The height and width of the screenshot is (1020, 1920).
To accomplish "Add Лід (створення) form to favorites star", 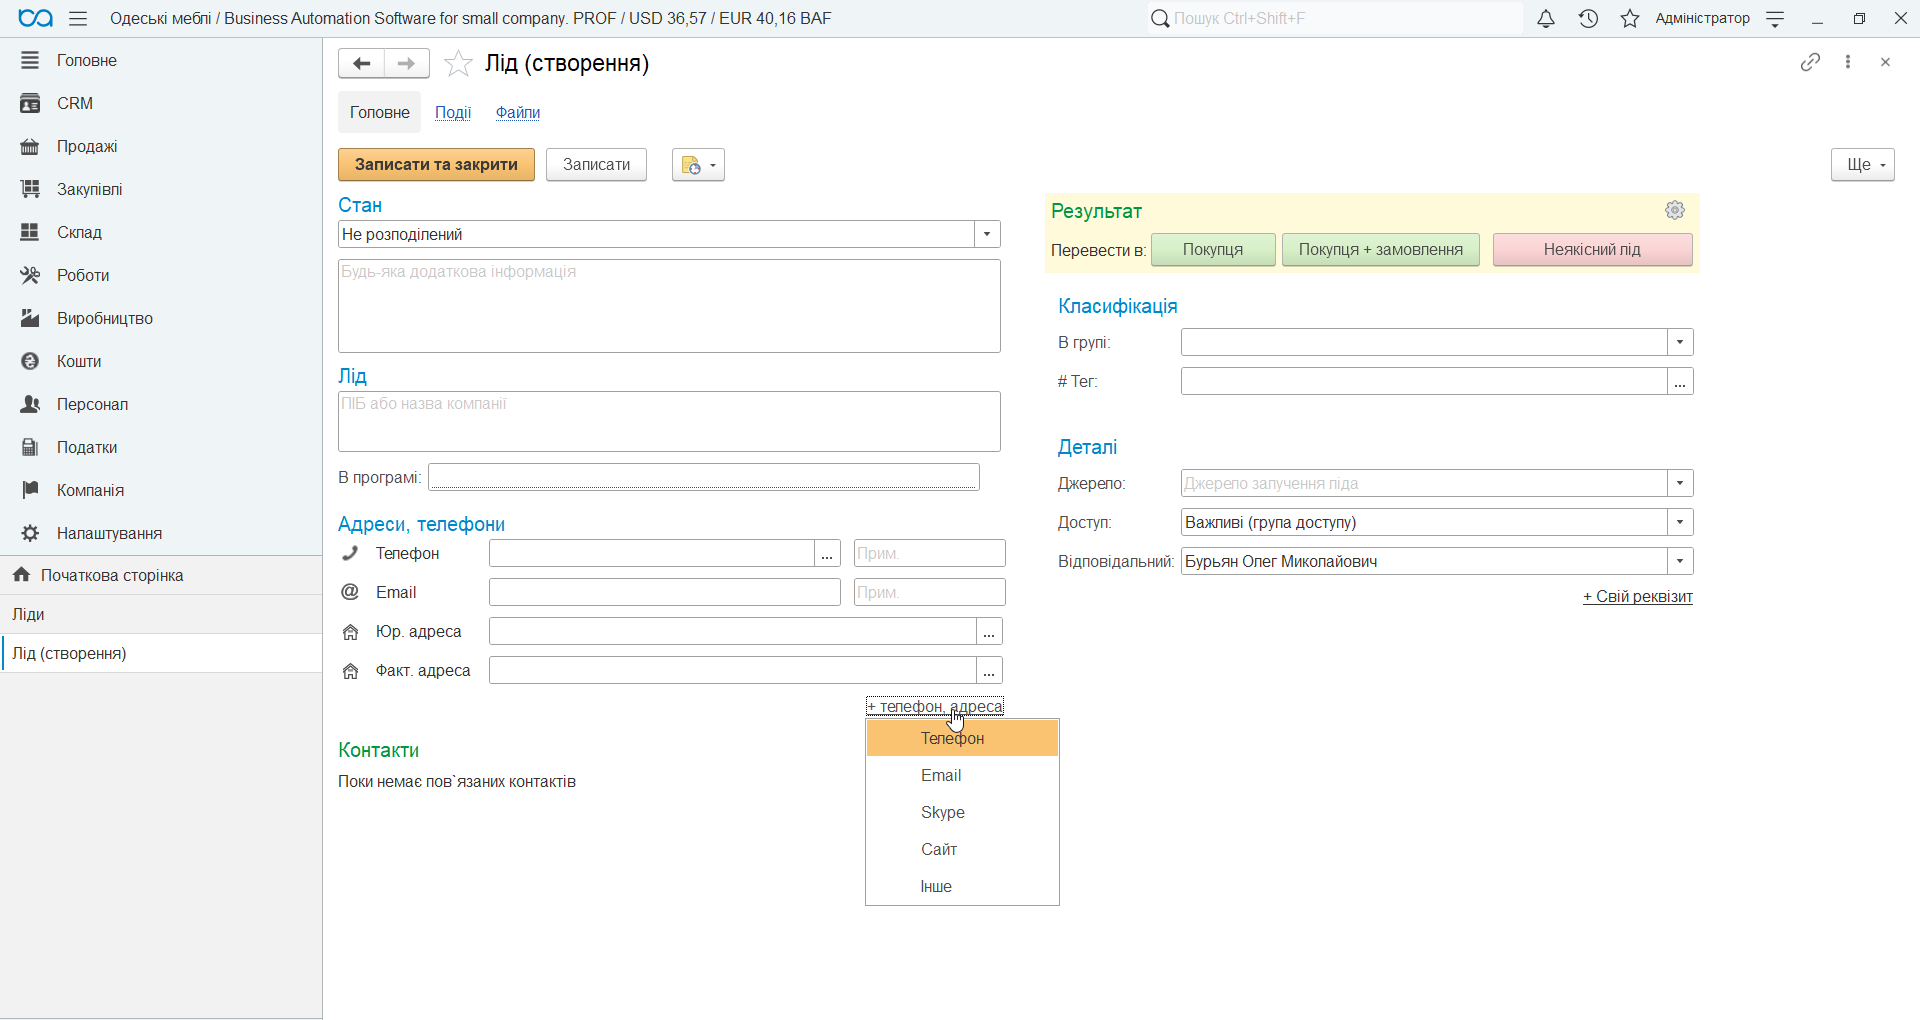I will tap(458, 63).
